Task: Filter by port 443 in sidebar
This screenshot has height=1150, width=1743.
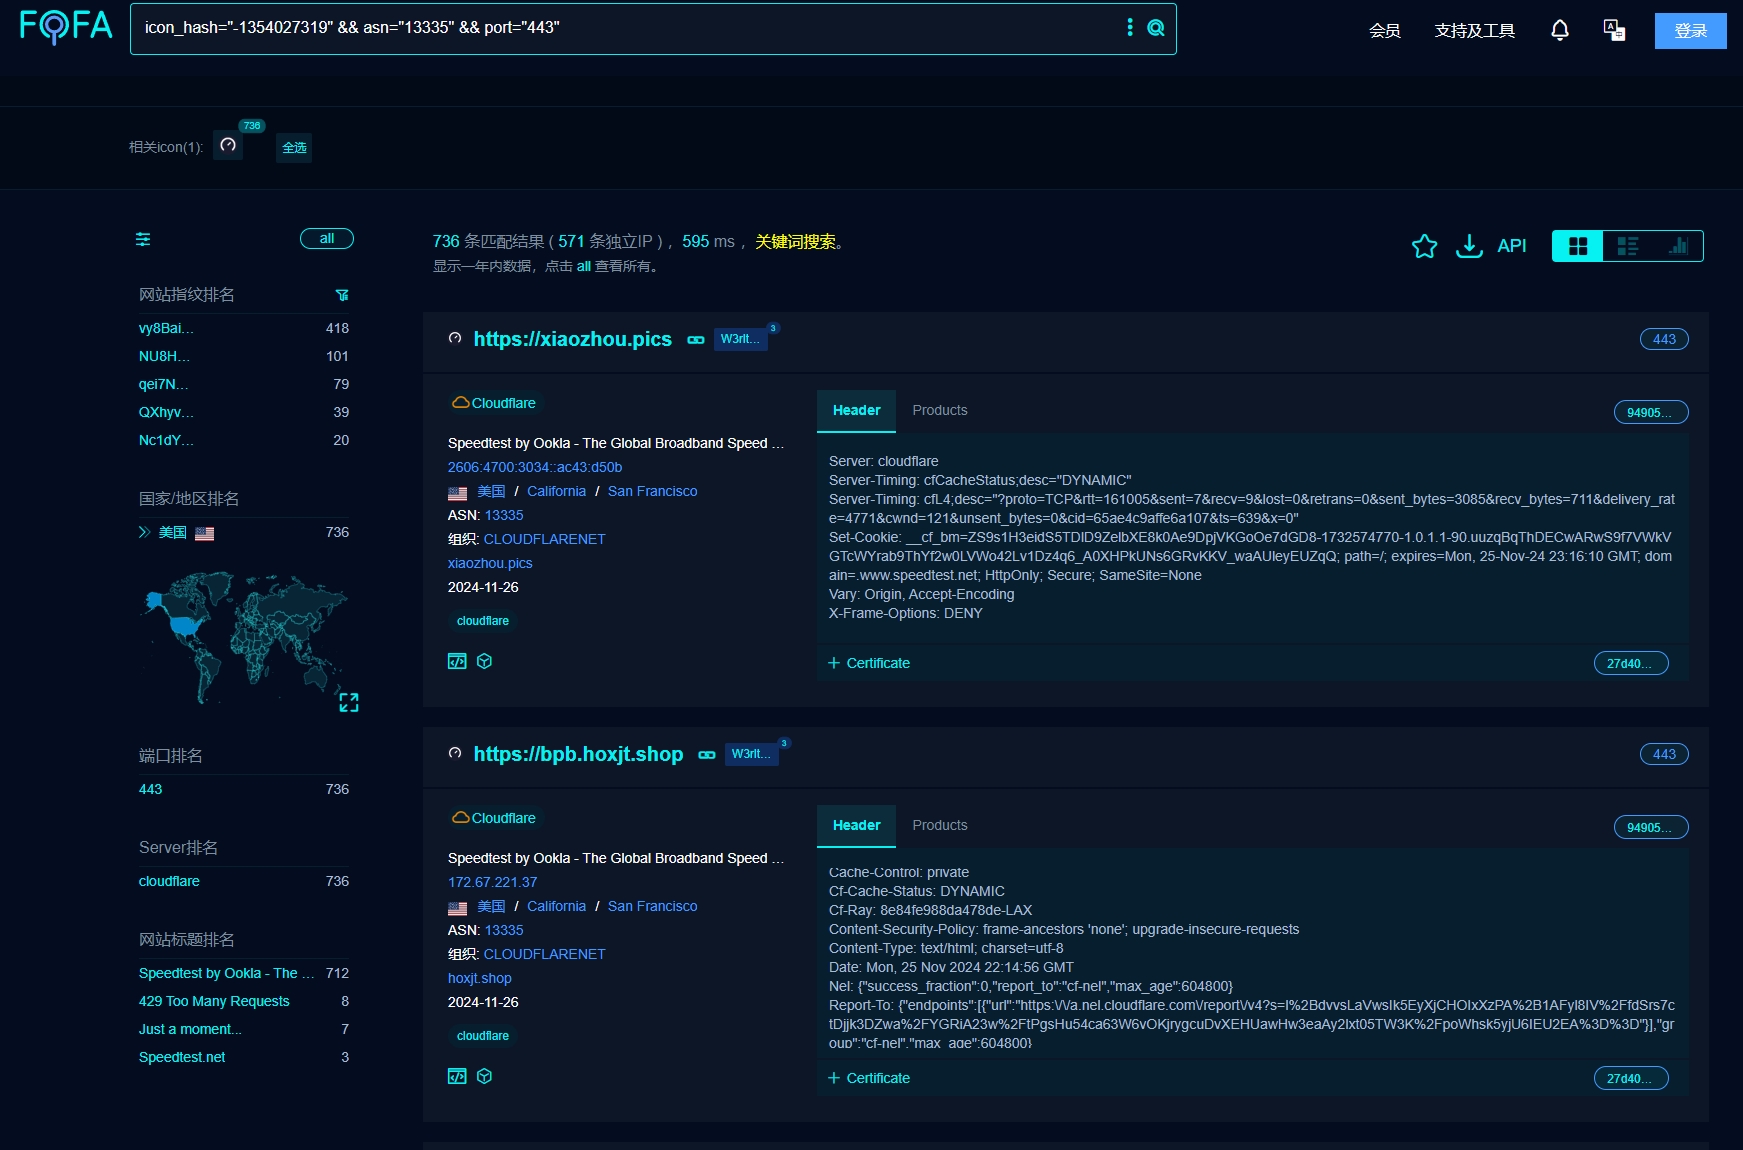Action: (150, 789)
